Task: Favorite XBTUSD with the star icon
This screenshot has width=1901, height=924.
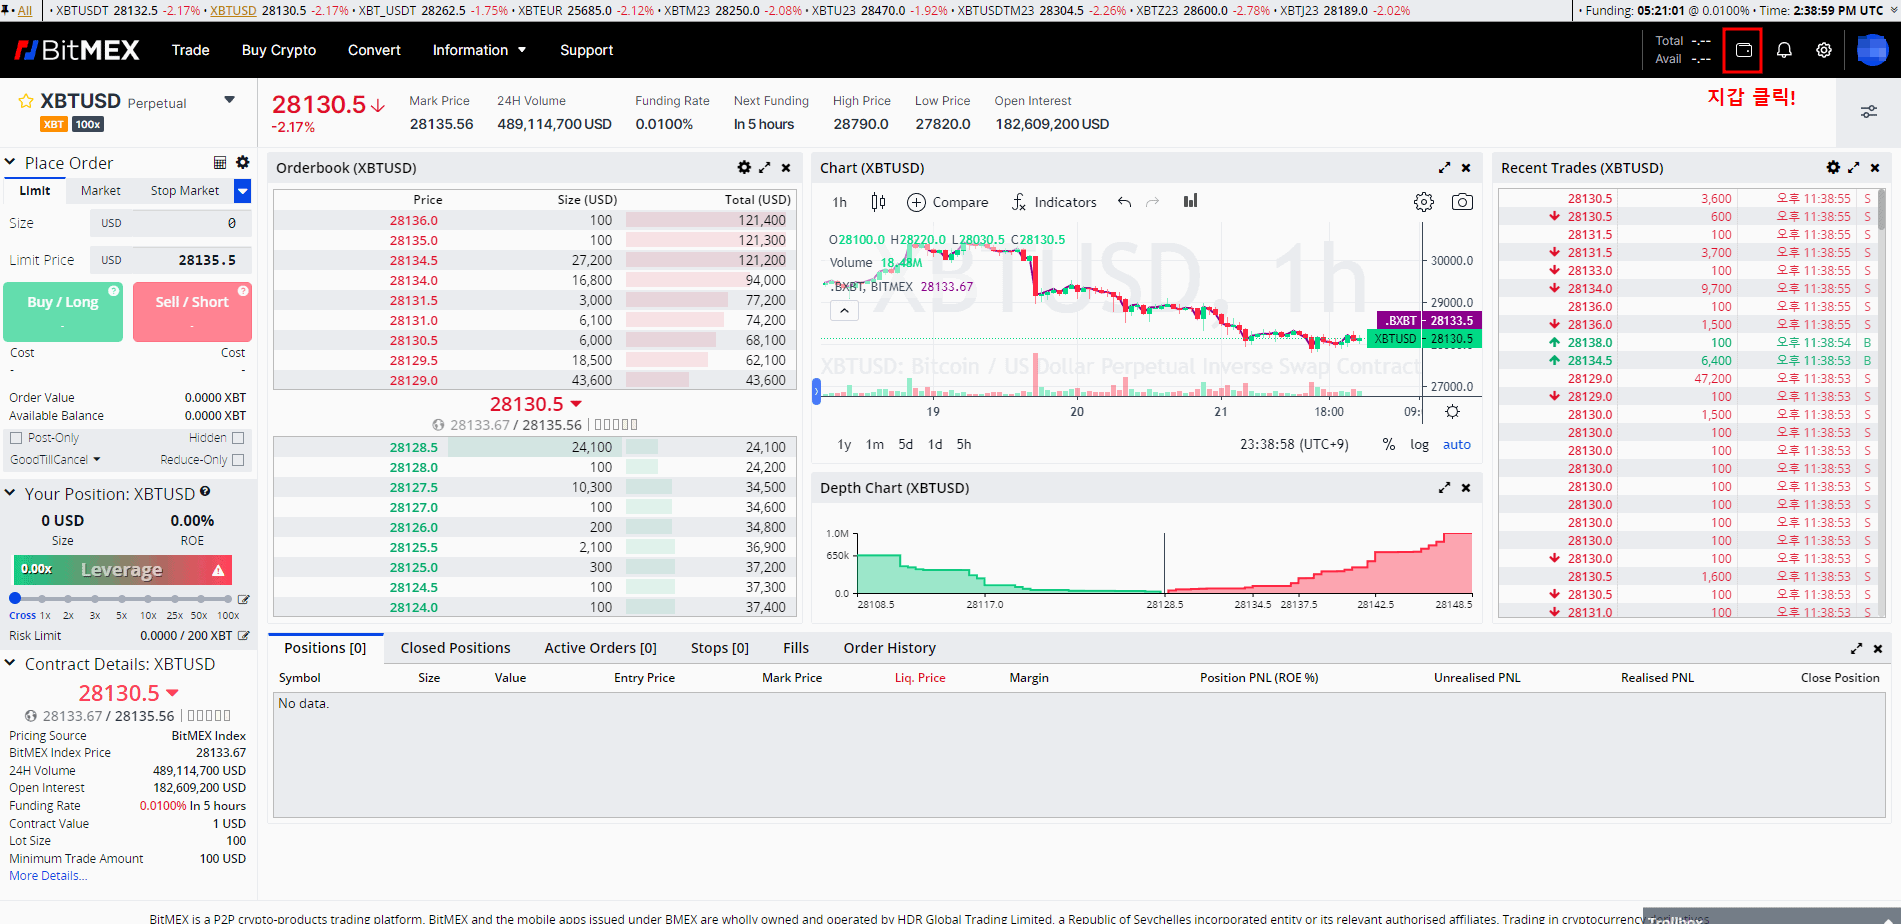Action: (26, 102)
